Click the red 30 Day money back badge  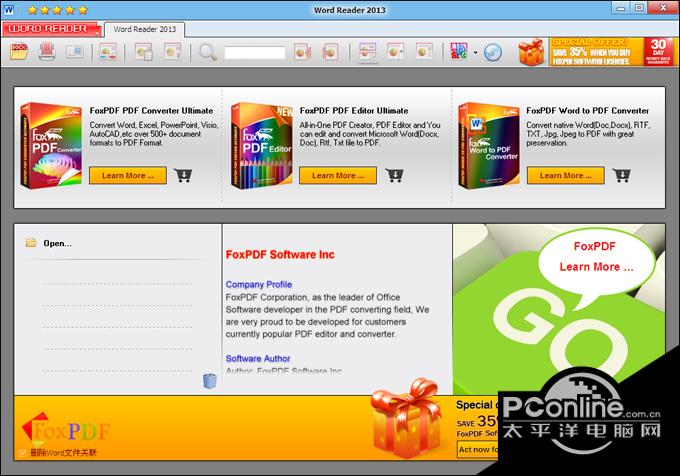[658, 52]
